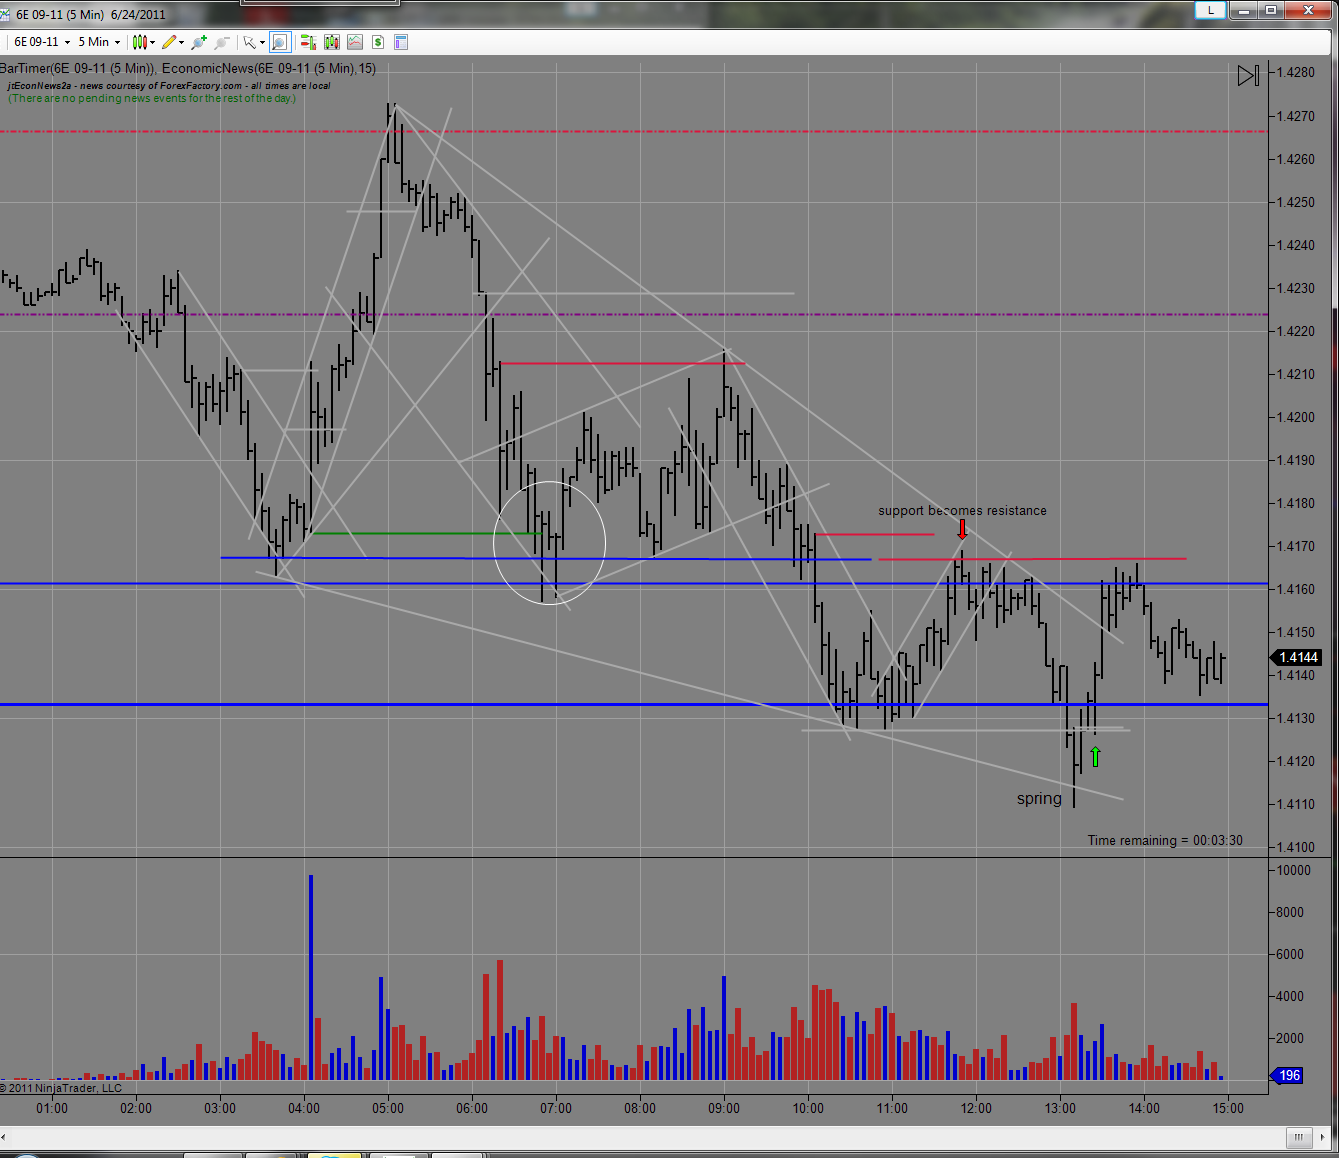
Task: Click the L link button in title bar
Action: (x=1211, y=10)
